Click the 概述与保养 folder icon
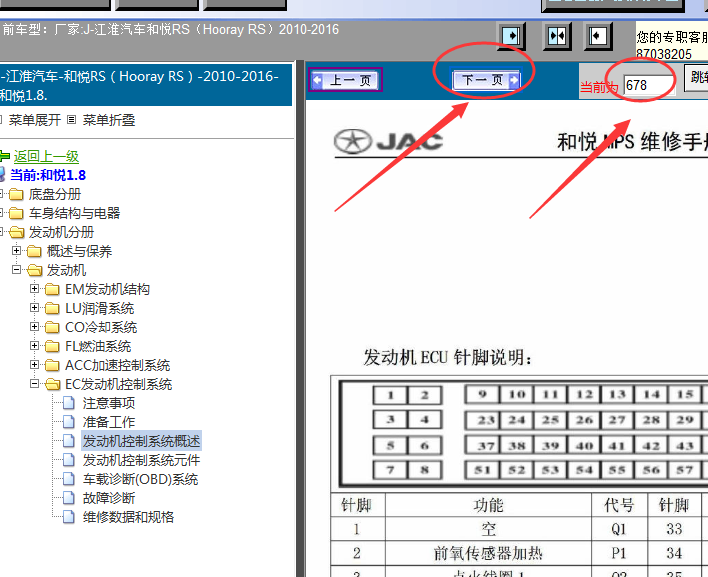Image resolution: width=708 pixels, height=577 pixels. click(x=34, y=251)
